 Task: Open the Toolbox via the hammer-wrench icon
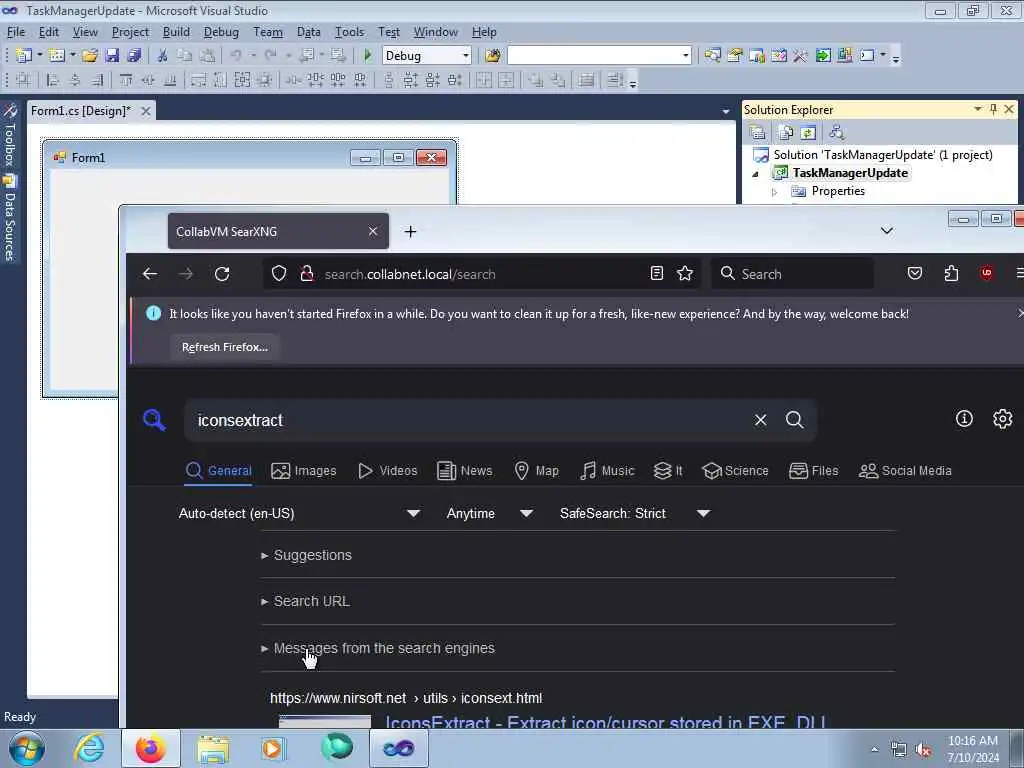click(800, 56)
